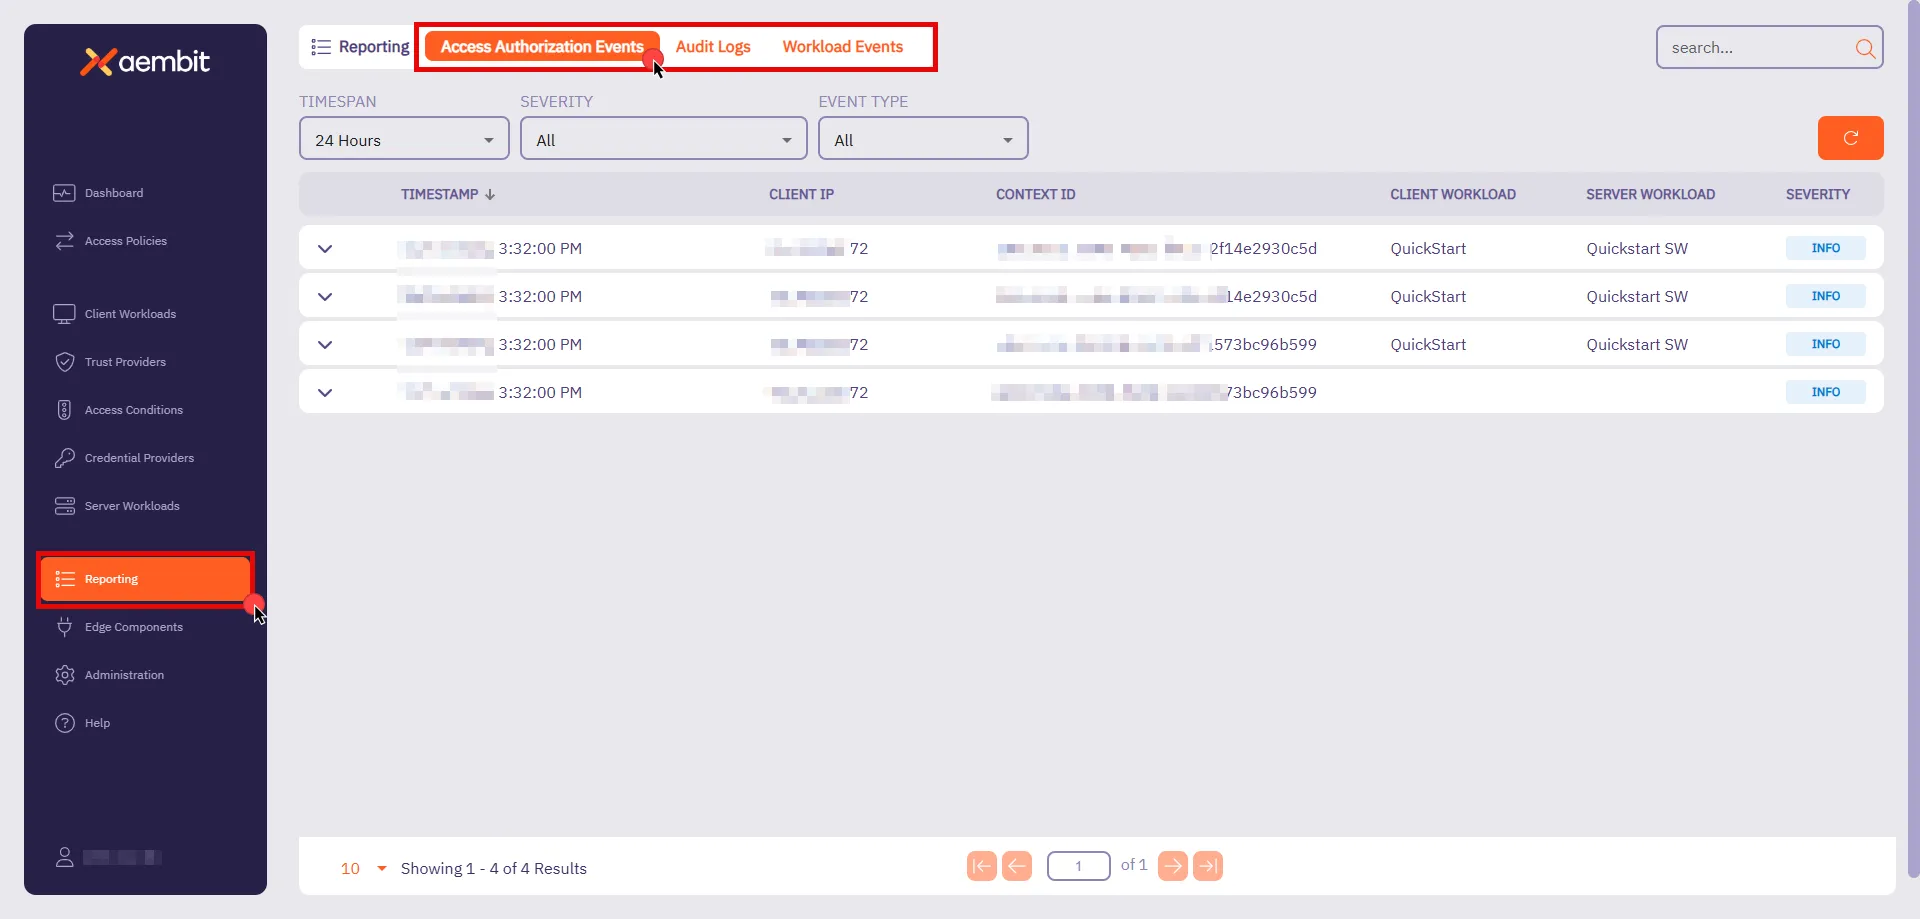The image size is (1920, 919).
Task: Click the CLIENT WORKLOAD column header
Action: 1452,195
